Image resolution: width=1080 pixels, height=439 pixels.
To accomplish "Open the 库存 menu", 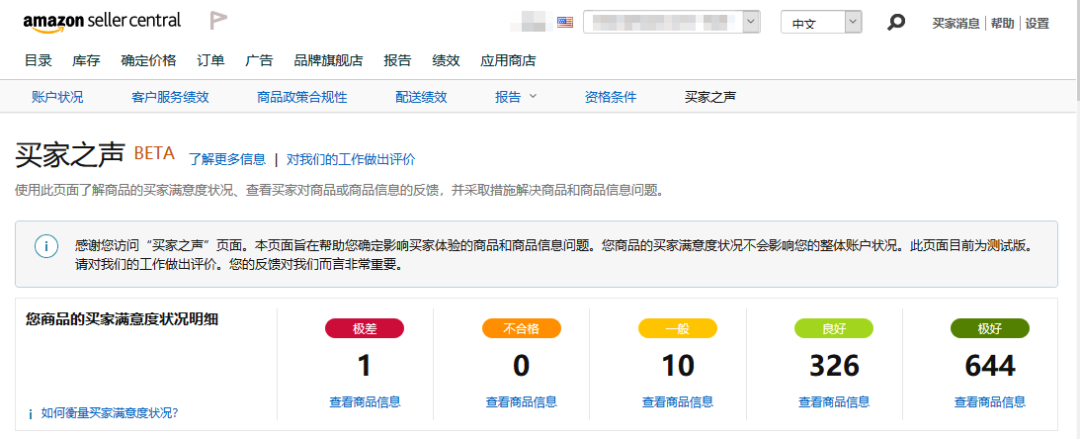I will click(x=86, y=60).
